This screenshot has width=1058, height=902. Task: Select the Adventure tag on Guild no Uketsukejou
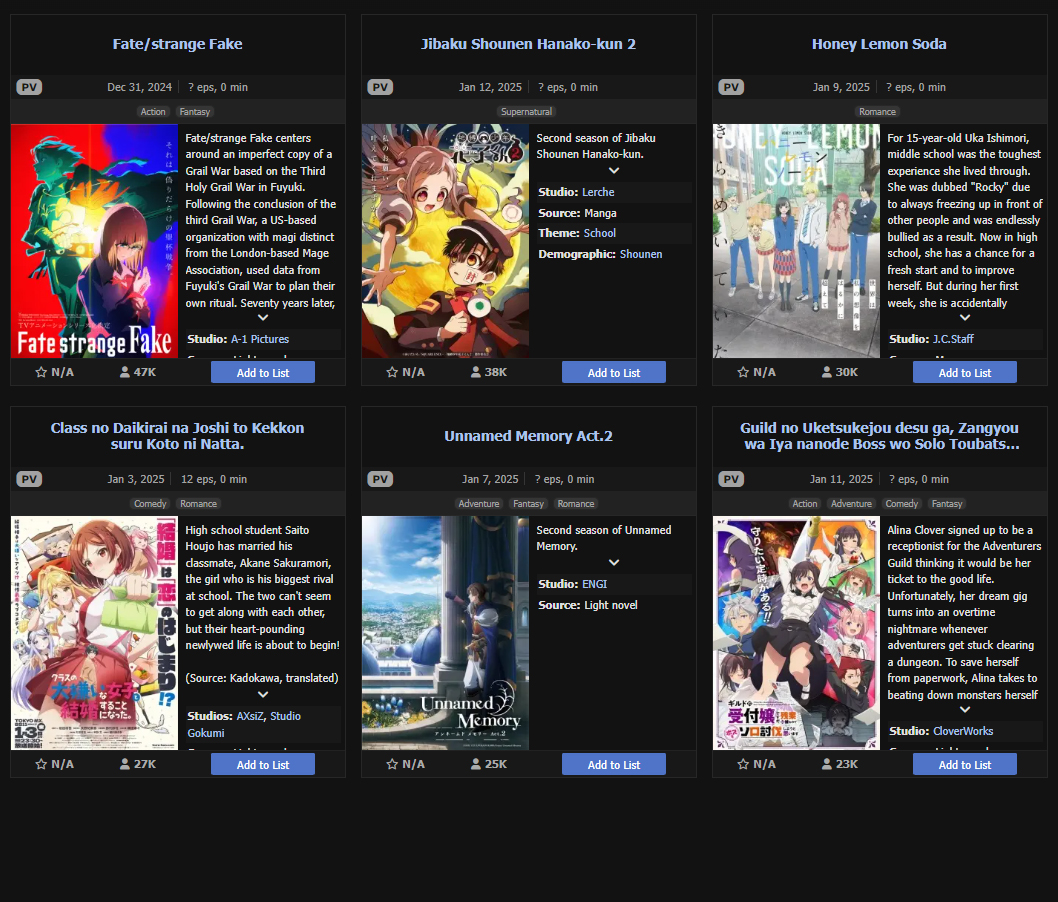[852, 504]
